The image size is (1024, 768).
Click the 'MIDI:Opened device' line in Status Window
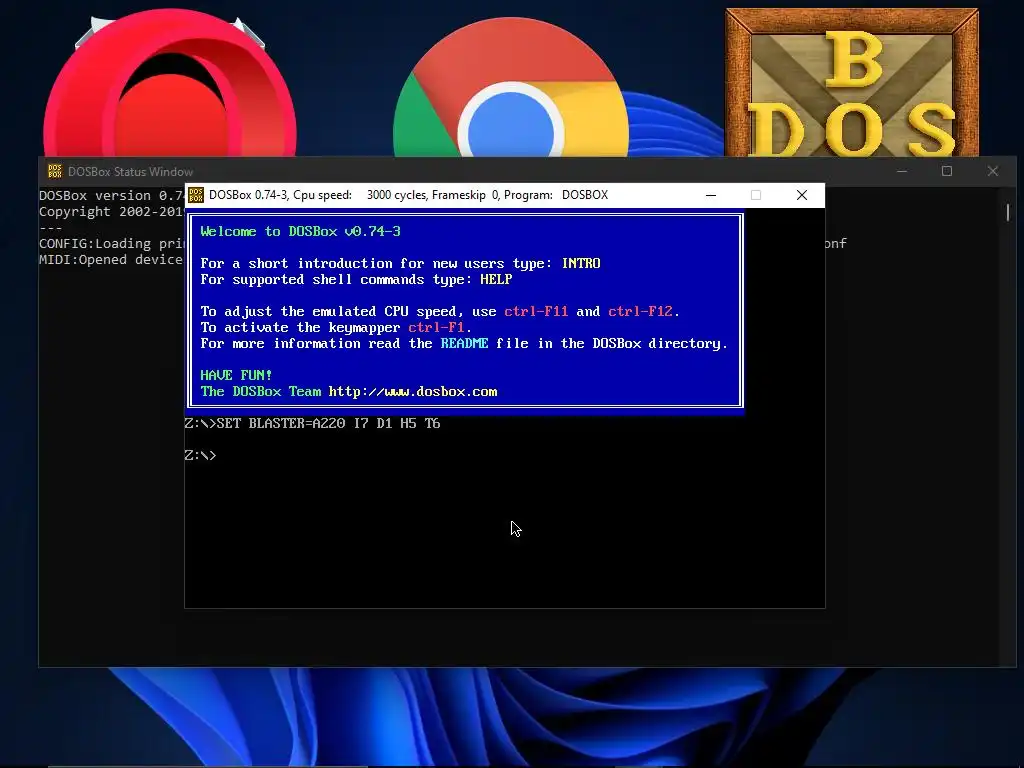click(111, 259)
